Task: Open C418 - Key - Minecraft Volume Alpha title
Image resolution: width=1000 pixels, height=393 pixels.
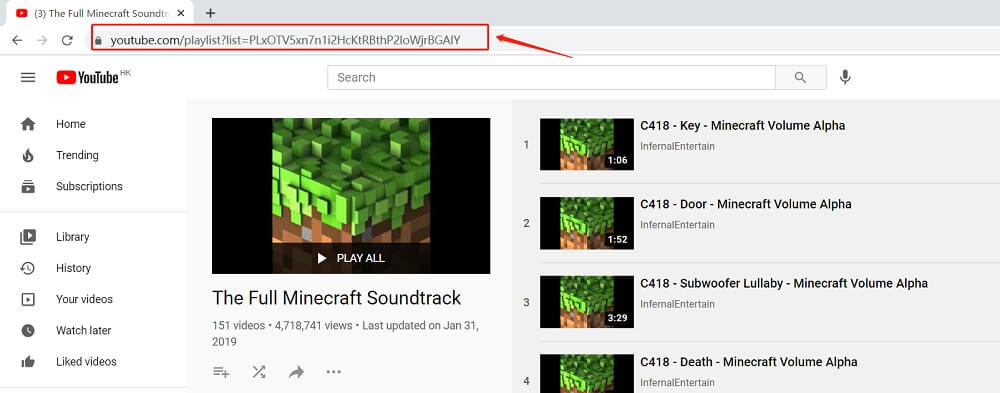Action: 742,126
